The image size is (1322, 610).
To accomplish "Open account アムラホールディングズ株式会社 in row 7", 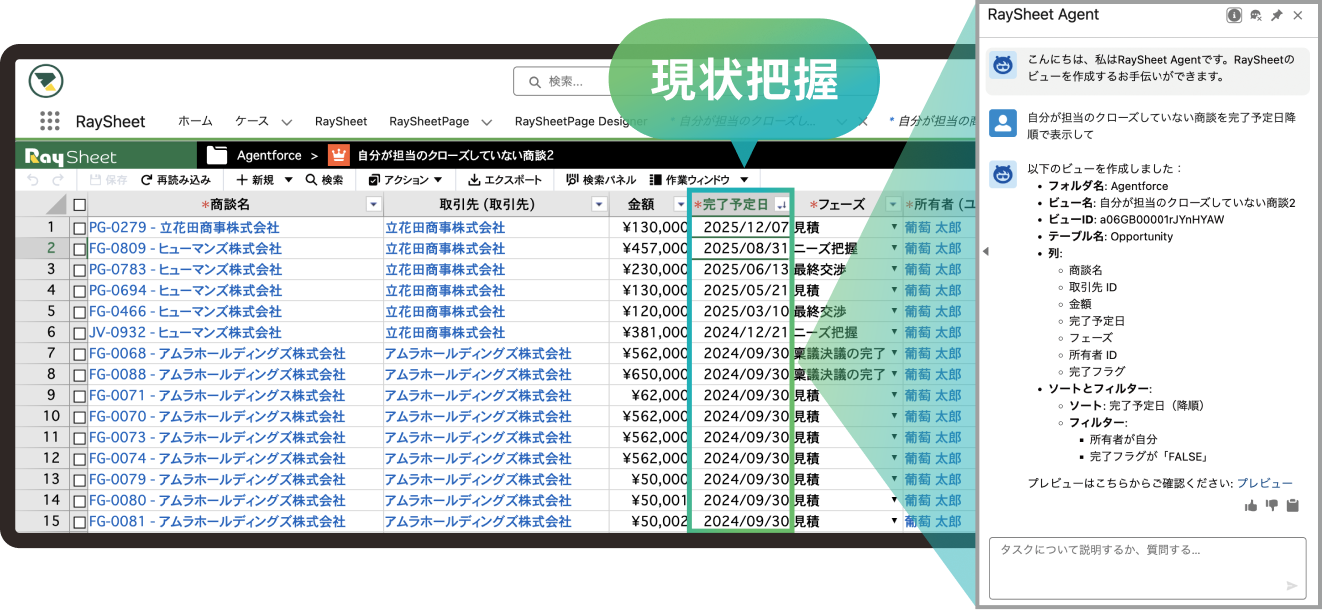I will point(478,354).
